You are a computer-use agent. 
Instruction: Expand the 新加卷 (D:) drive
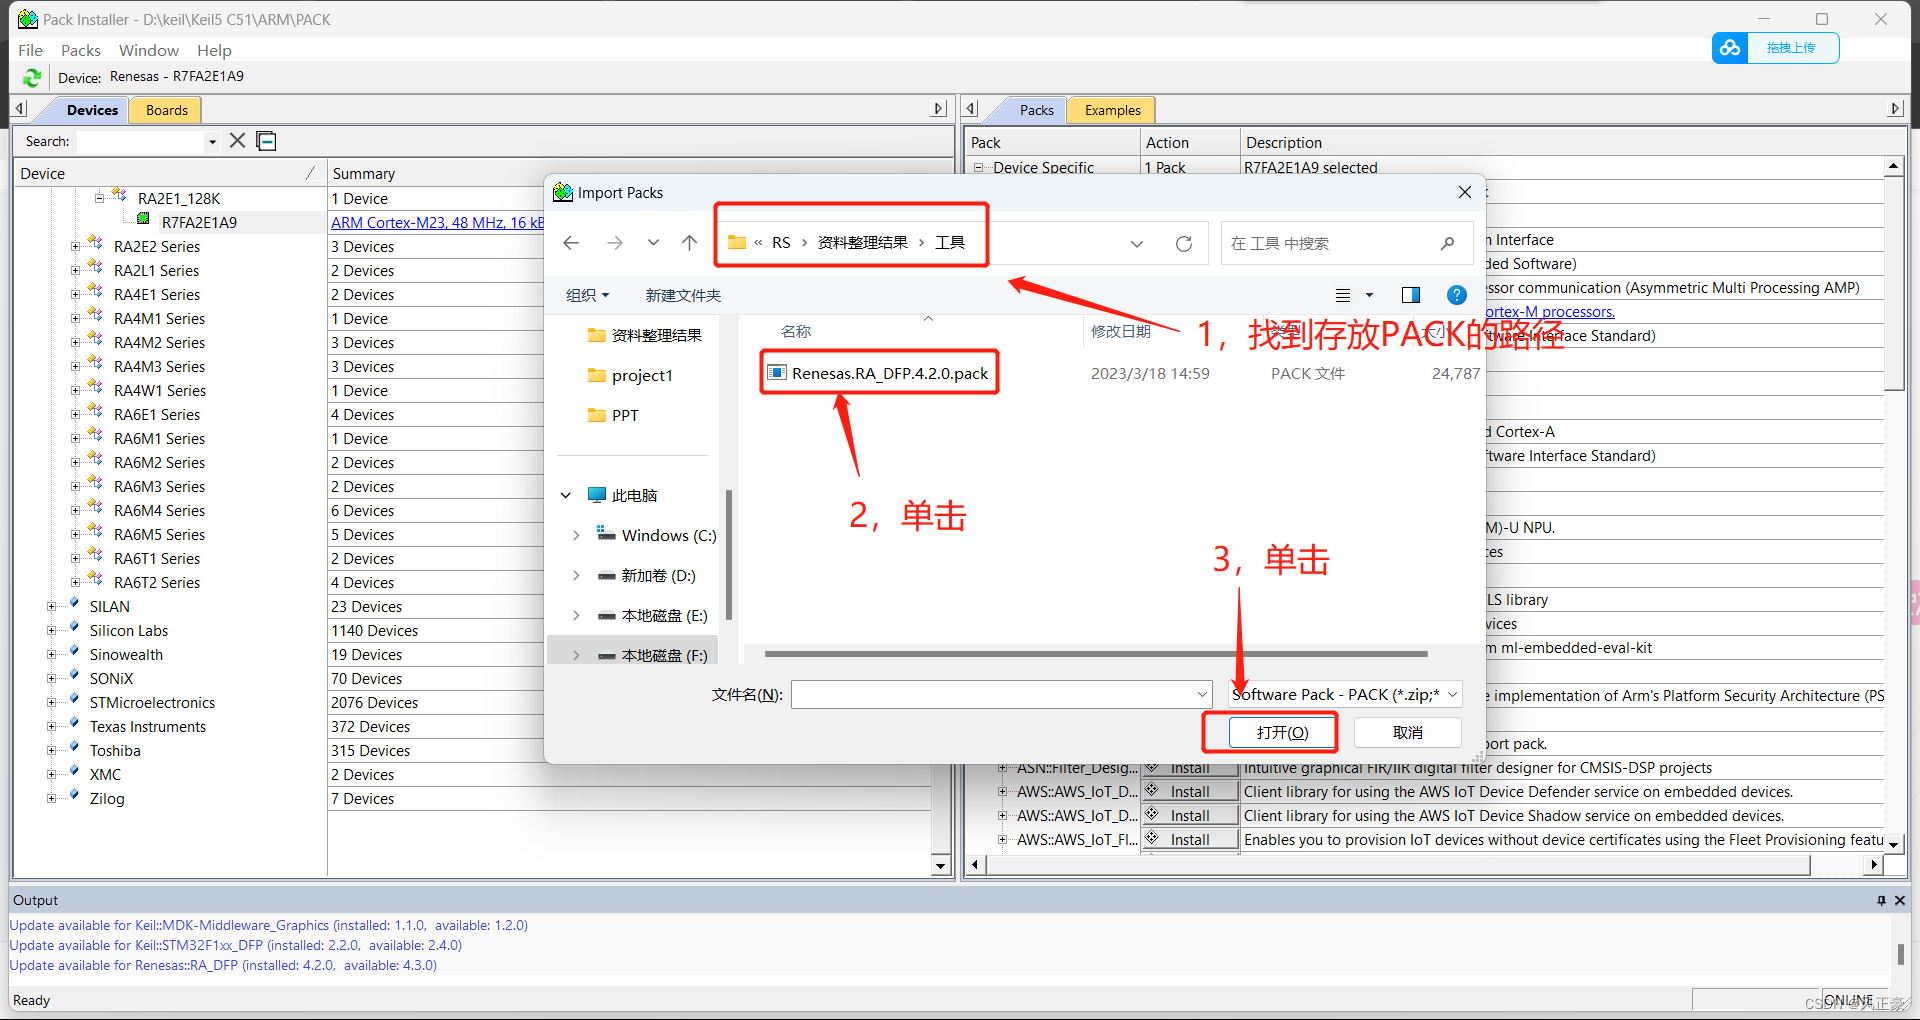coord(576,575)
